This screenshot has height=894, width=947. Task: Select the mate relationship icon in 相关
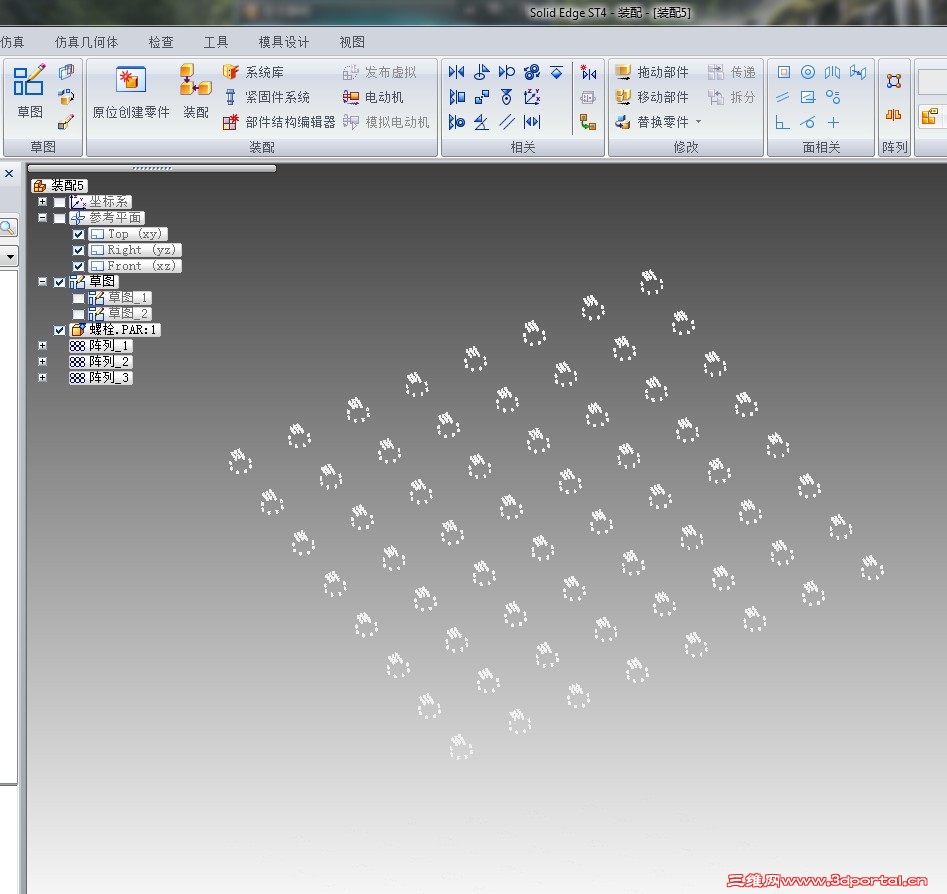coord(456,72)
